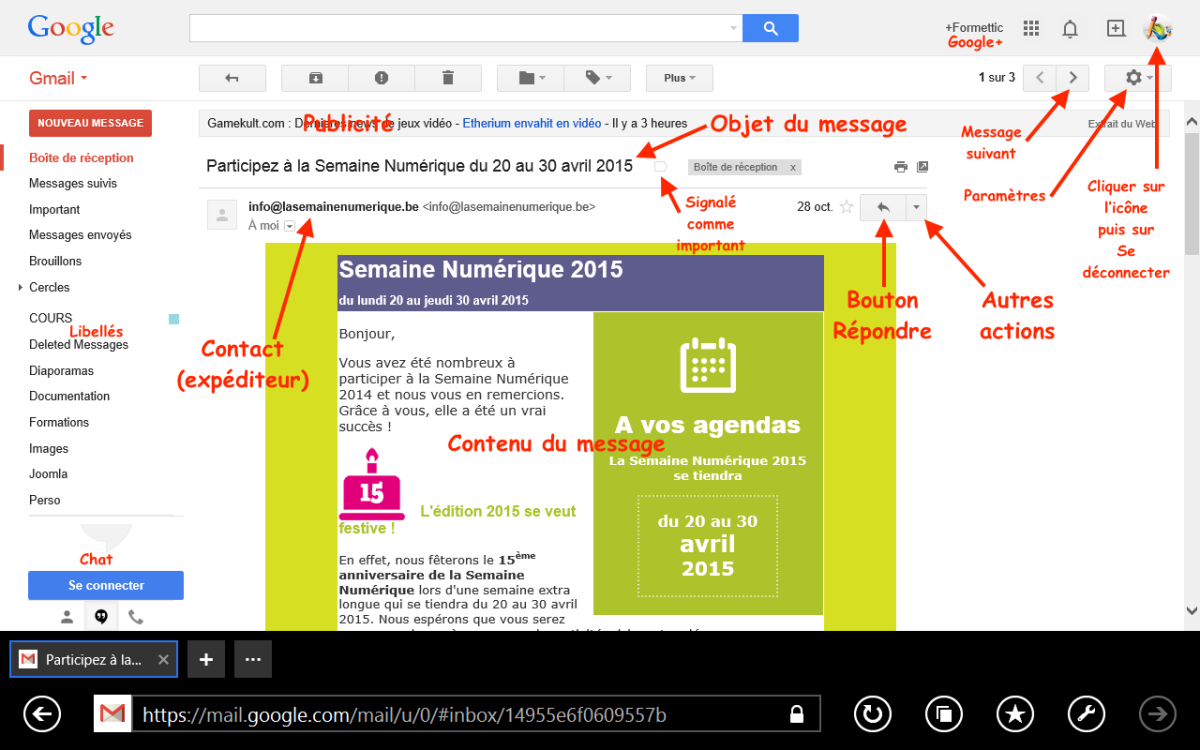Expand the Cercles section
This screenshot has height=750, width=1200.
coord(21,287)
